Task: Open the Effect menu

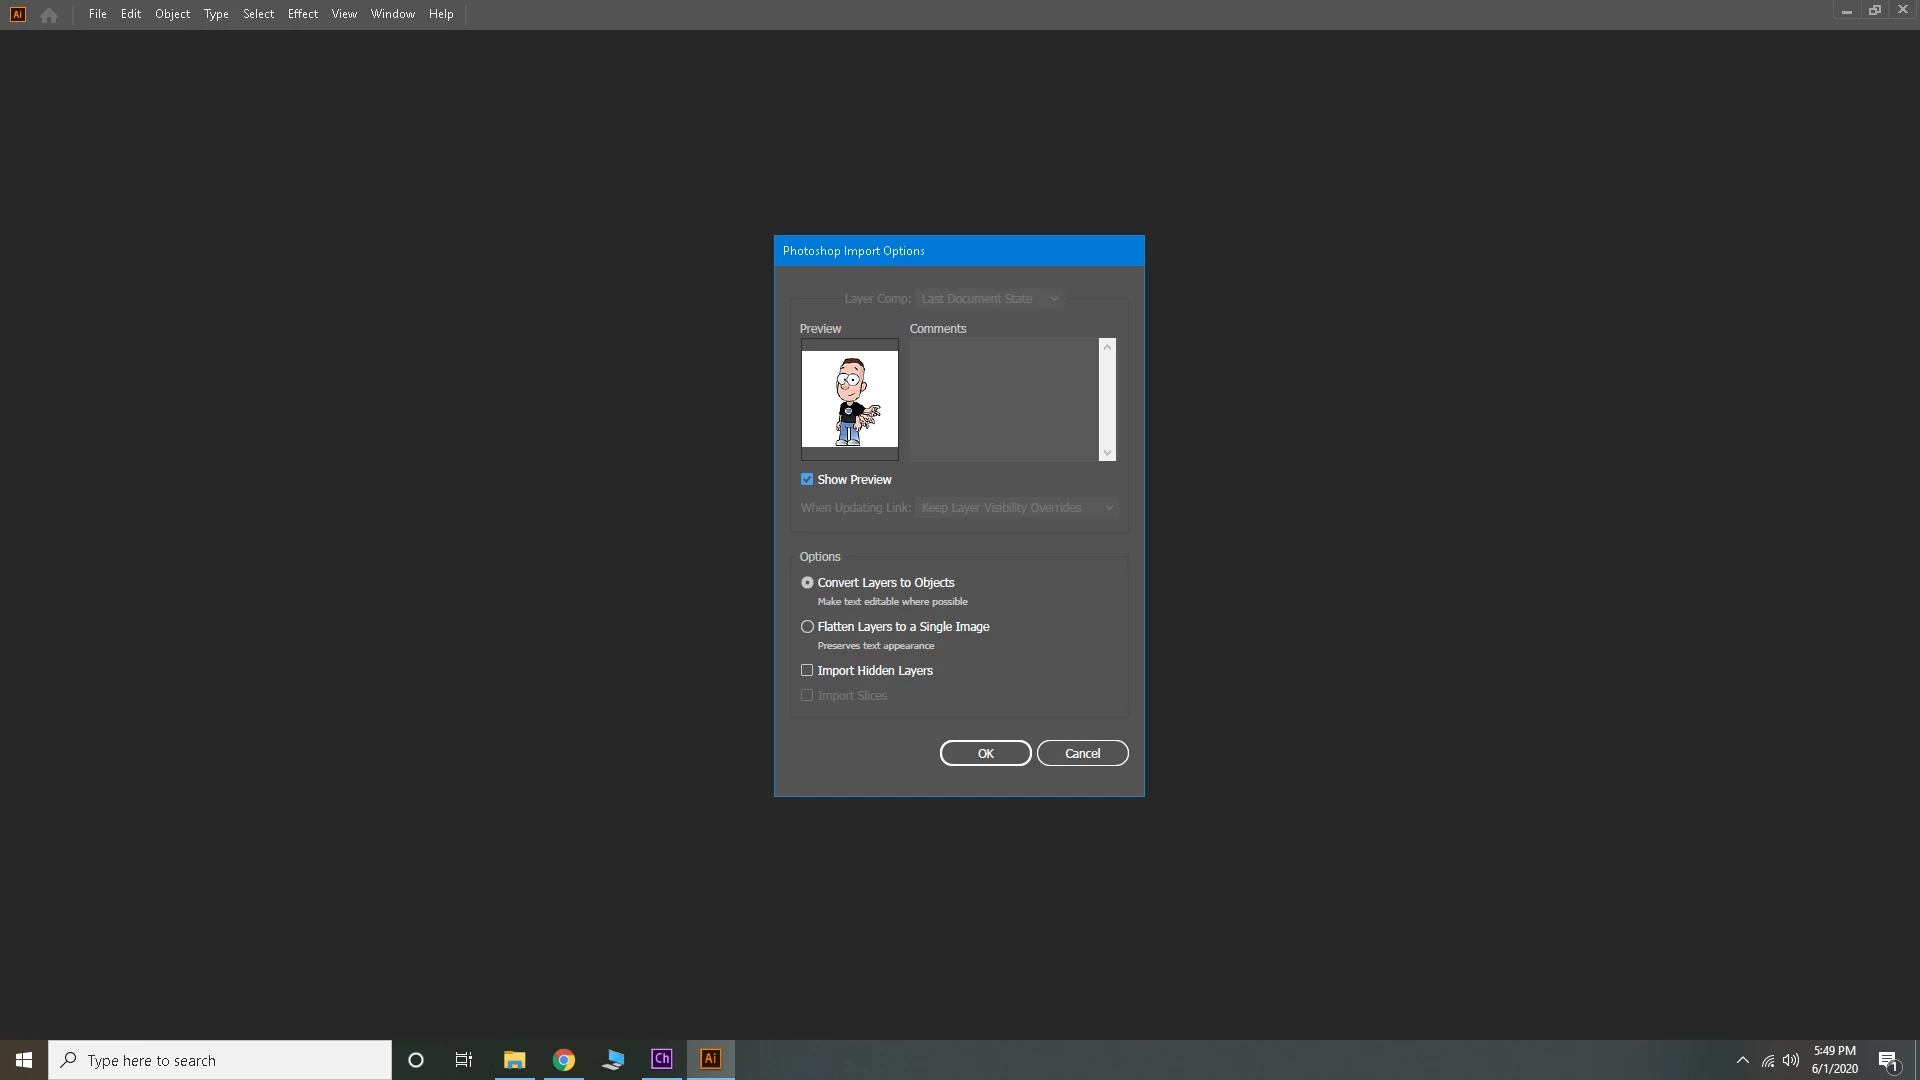Action: (x=302, y=14)
